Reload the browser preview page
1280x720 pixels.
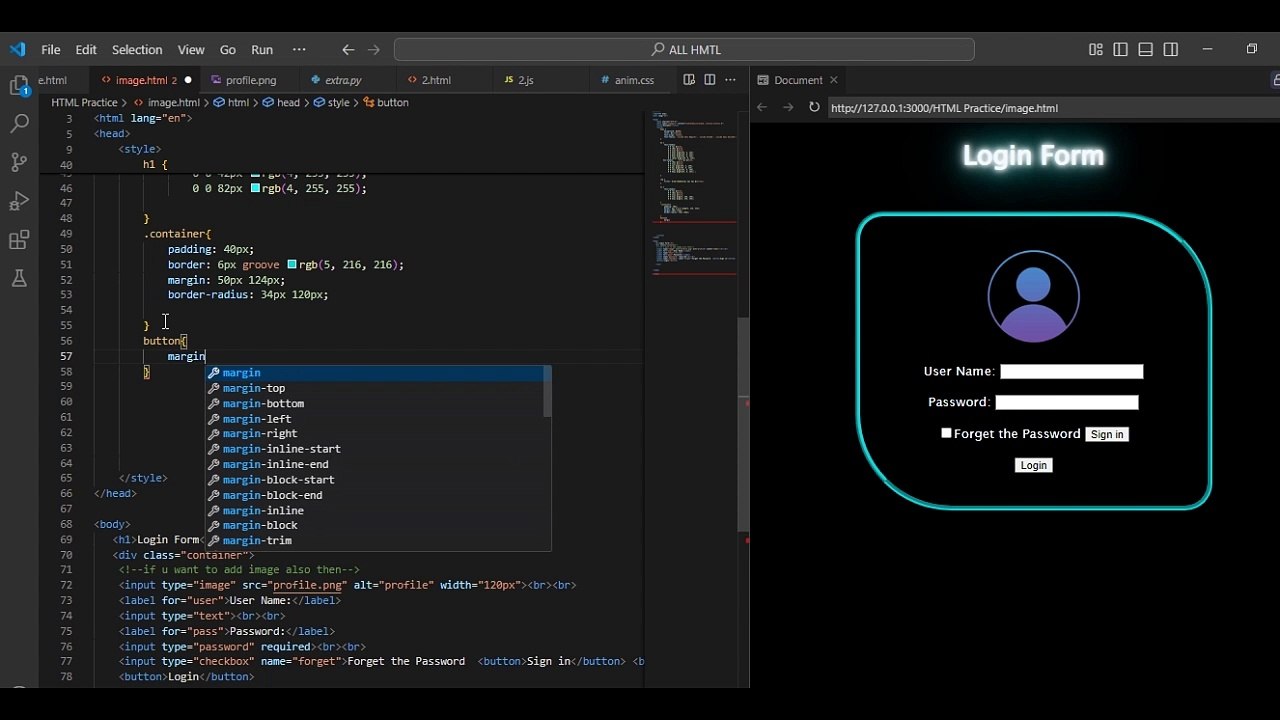click(x=814, y=108)
